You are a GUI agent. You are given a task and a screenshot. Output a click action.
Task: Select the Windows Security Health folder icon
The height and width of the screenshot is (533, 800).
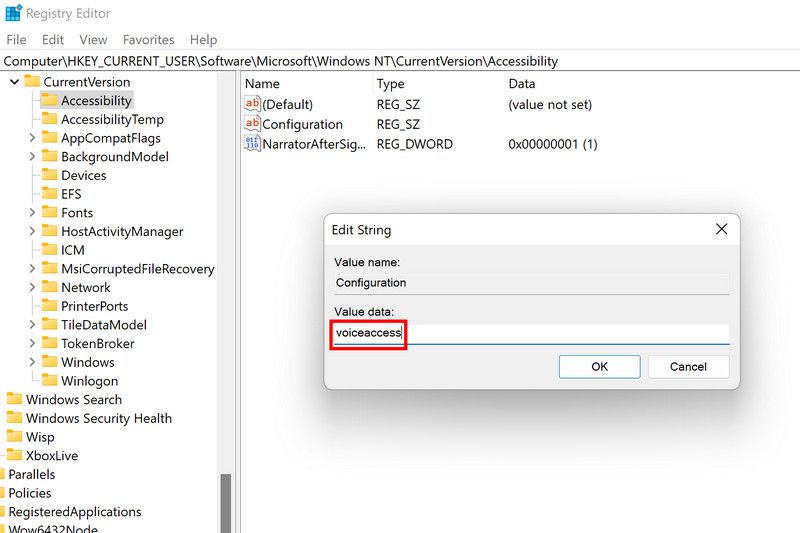coord(14,417)
